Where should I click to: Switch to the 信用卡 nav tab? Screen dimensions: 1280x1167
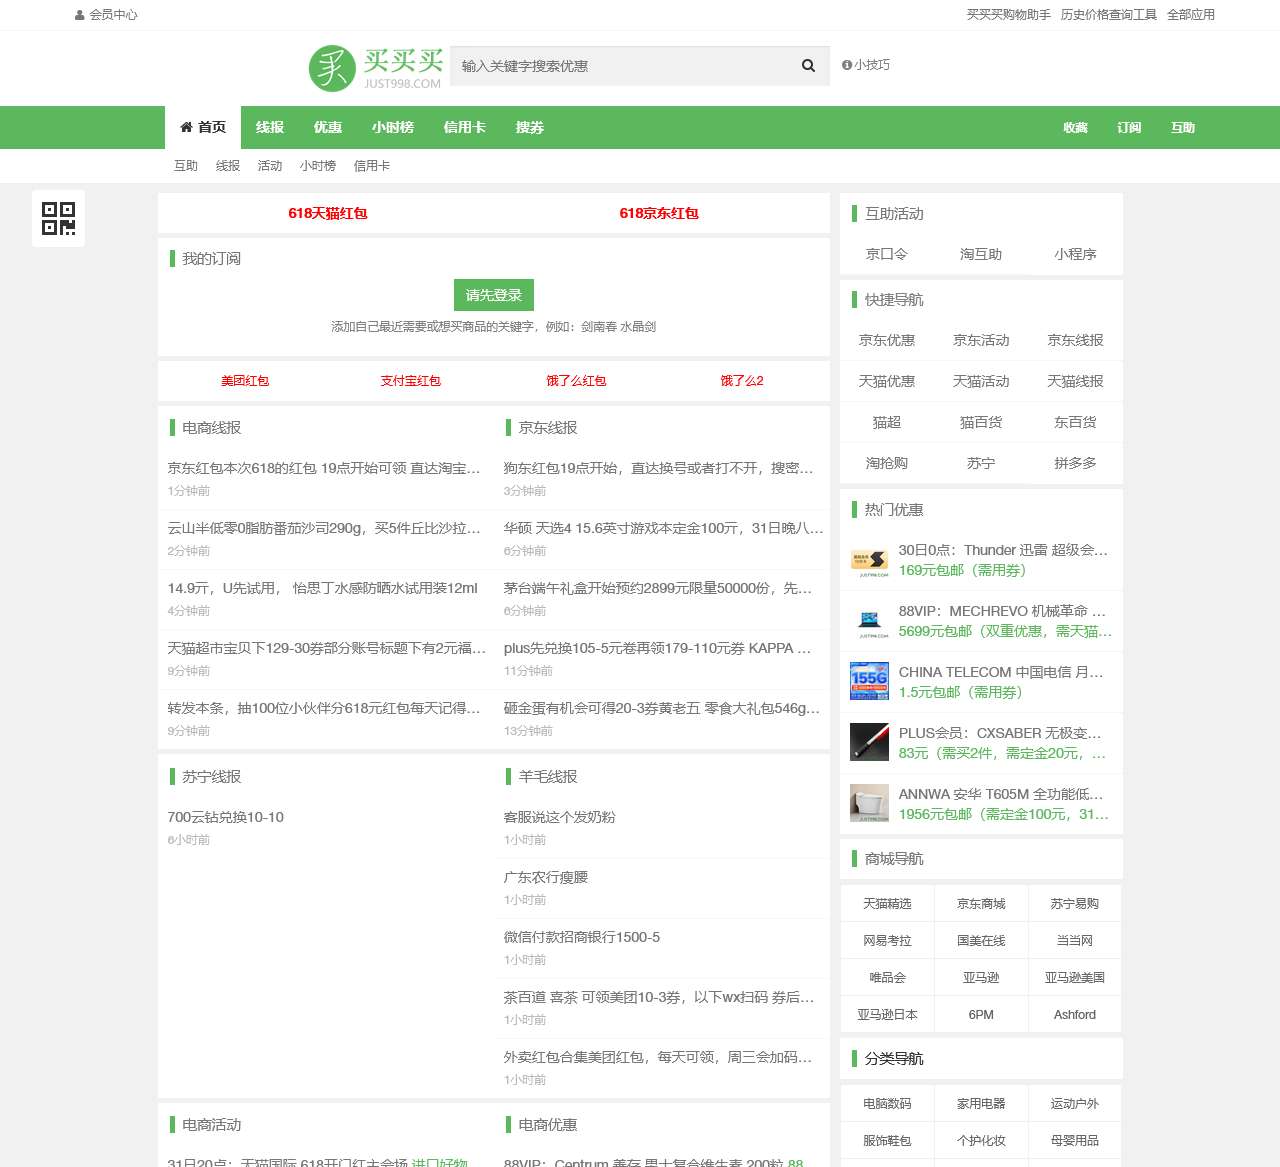coord(464,127)
